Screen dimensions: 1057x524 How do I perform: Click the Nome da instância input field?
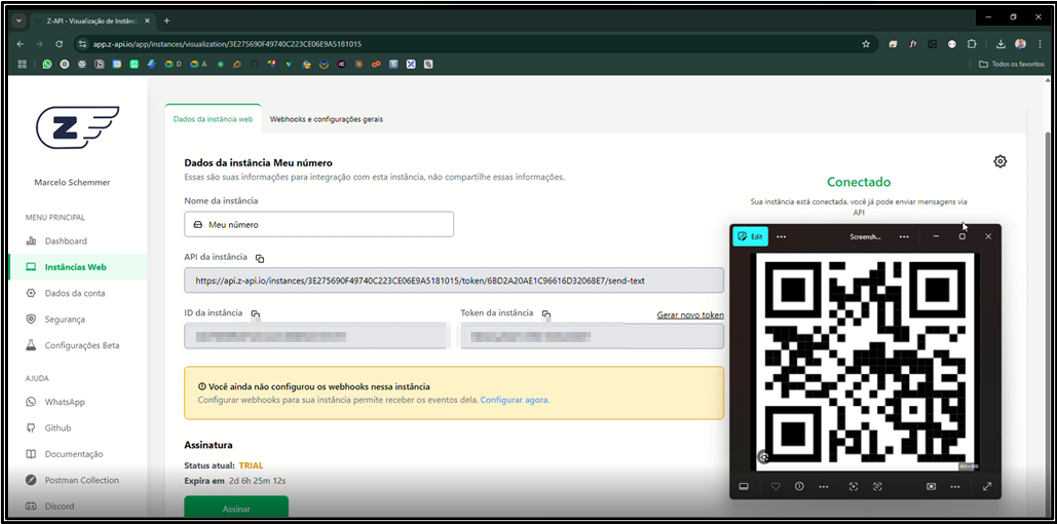pos(319,225)
